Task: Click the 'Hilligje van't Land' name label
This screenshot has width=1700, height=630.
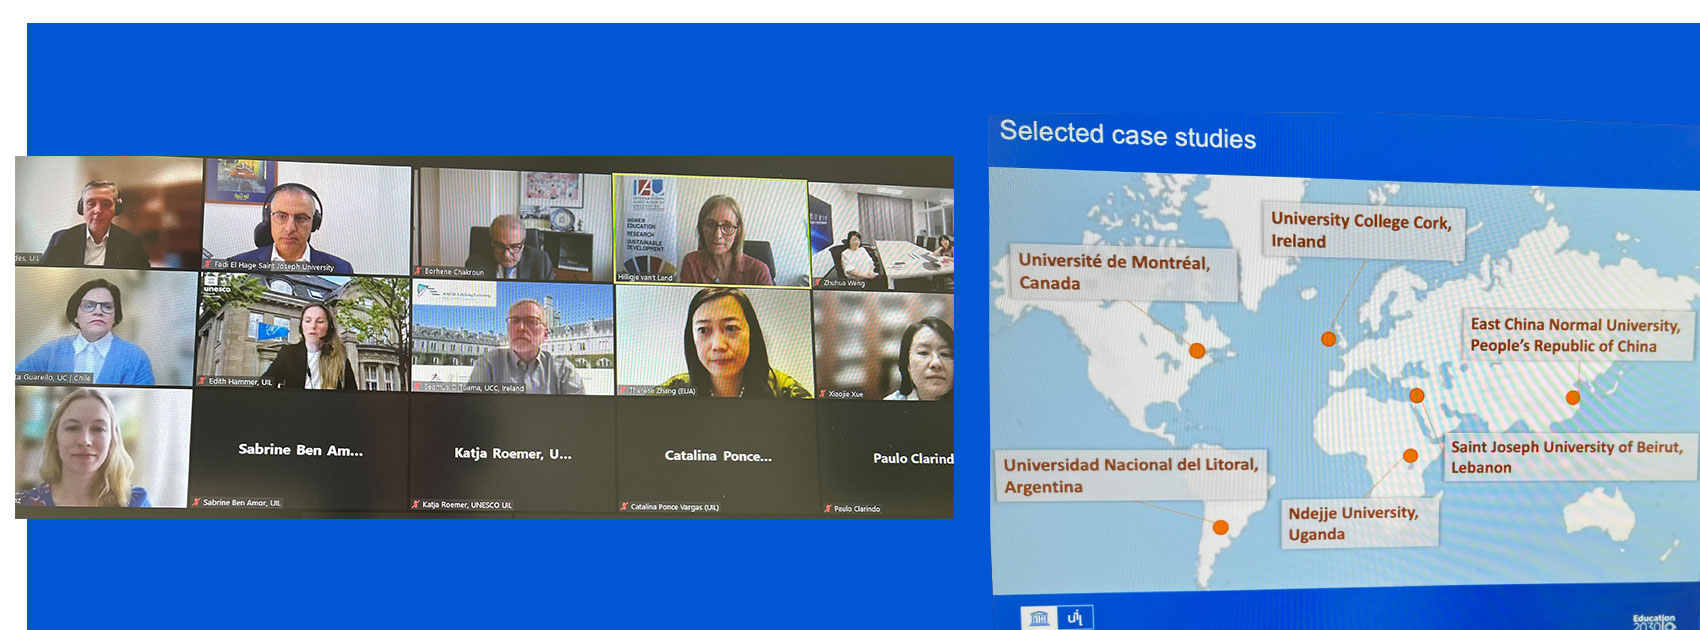Action: coord(645,278)
